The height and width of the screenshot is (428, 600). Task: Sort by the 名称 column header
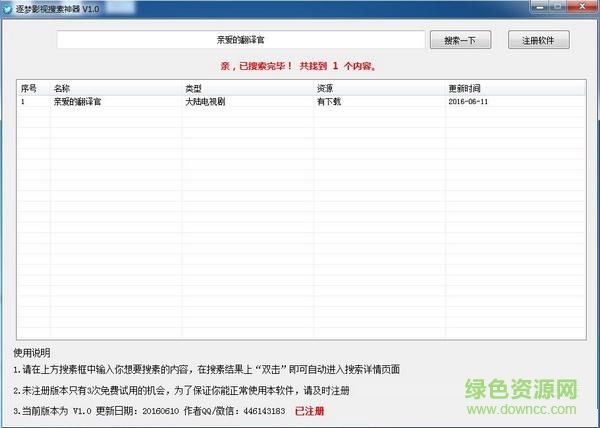tap(116, 89)
